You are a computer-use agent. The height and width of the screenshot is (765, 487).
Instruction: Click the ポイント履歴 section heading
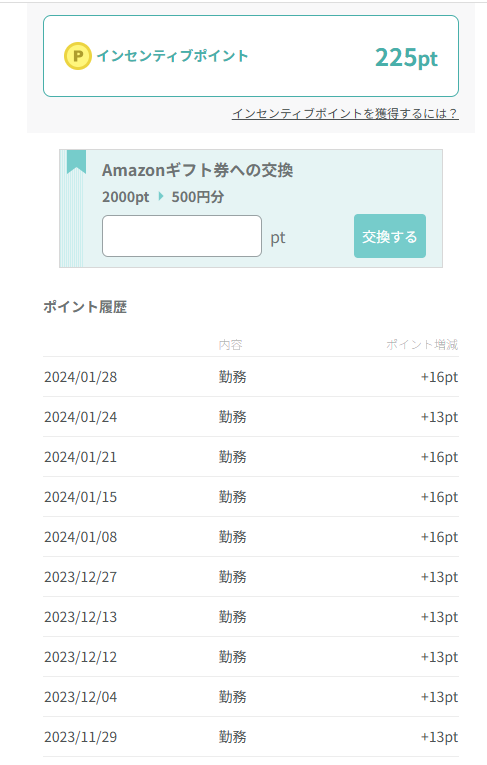(85, 307)
